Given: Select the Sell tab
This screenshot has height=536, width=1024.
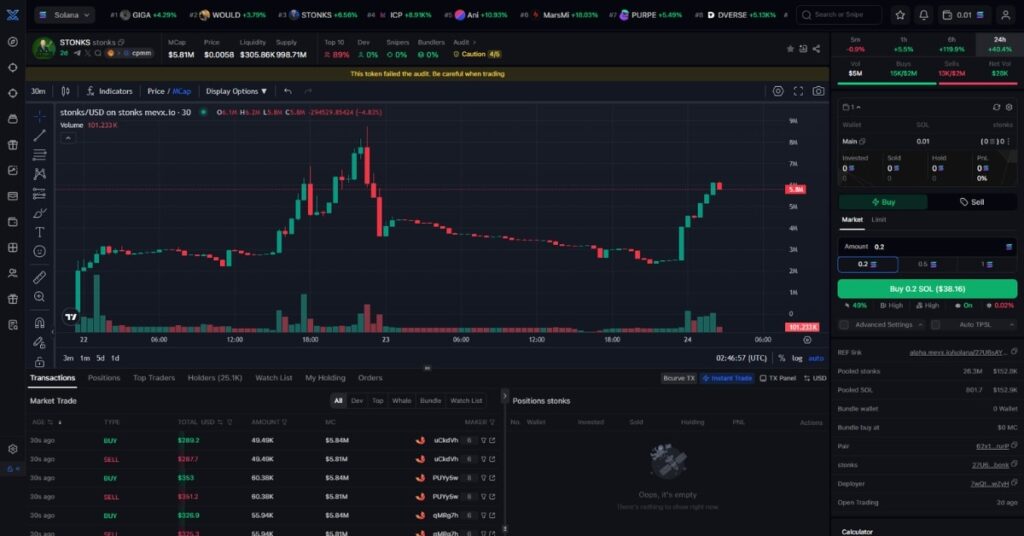Looking at the screenshot, I should tap(972, 202).
